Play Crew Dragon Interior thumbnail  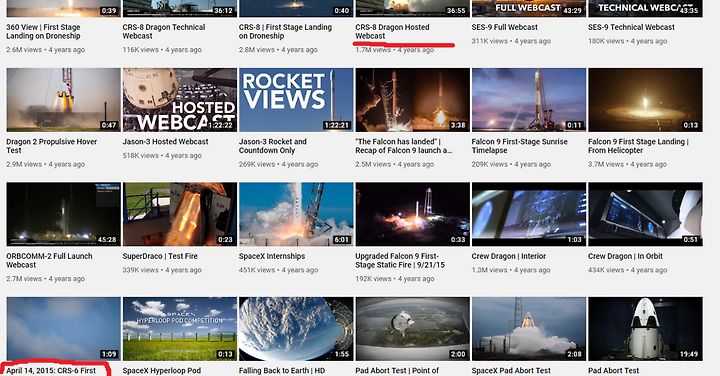(529, 214)
